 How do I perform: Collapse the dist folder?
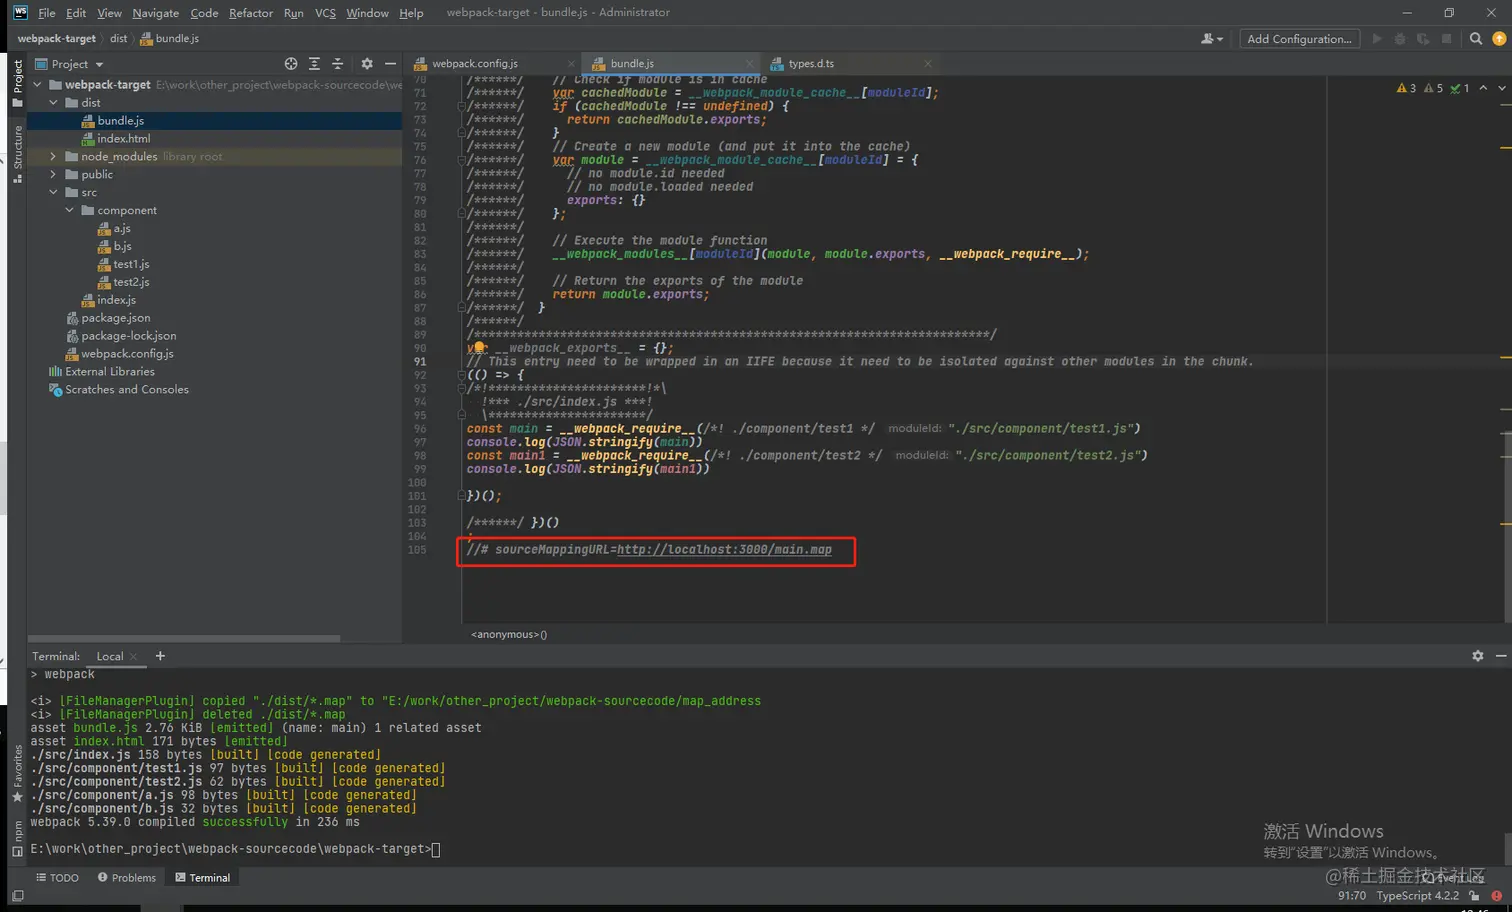pyautogui.click(x=54, y=103)
